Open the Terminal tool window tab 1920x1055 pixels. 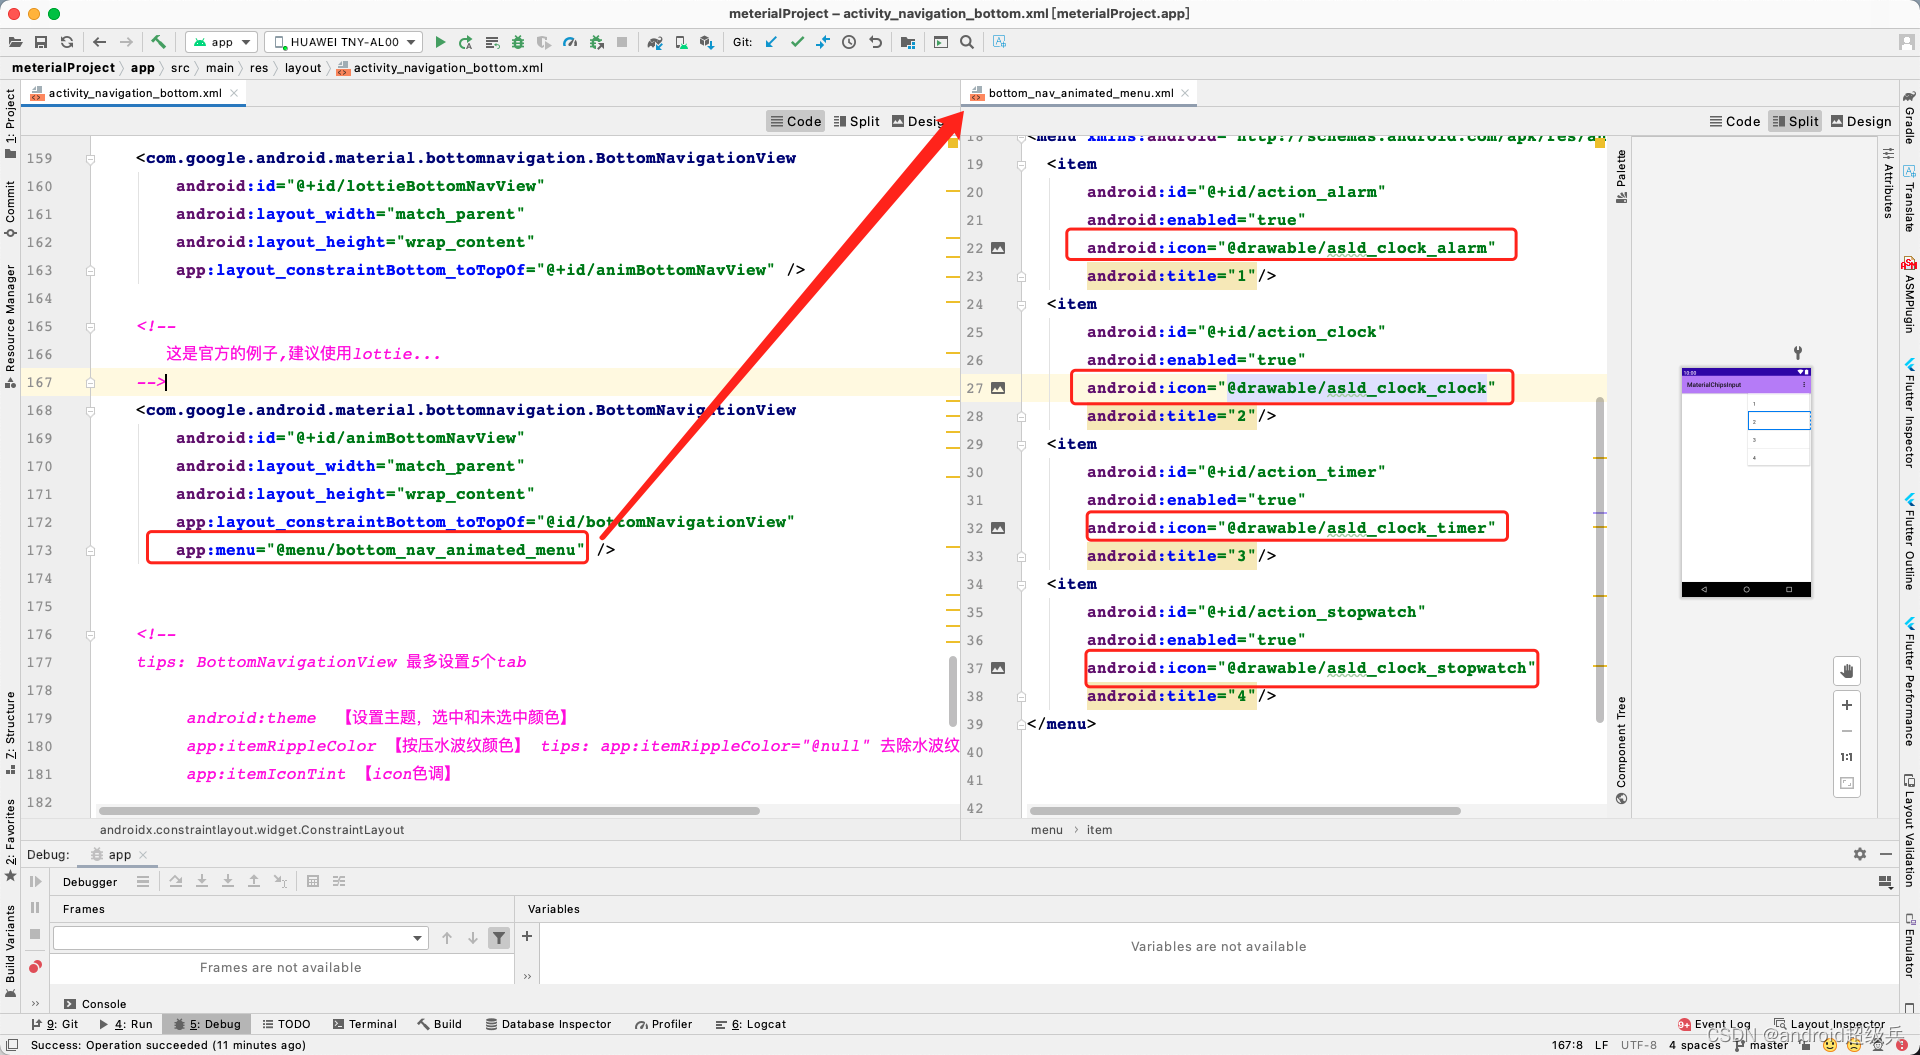[x=365, y=1024]
